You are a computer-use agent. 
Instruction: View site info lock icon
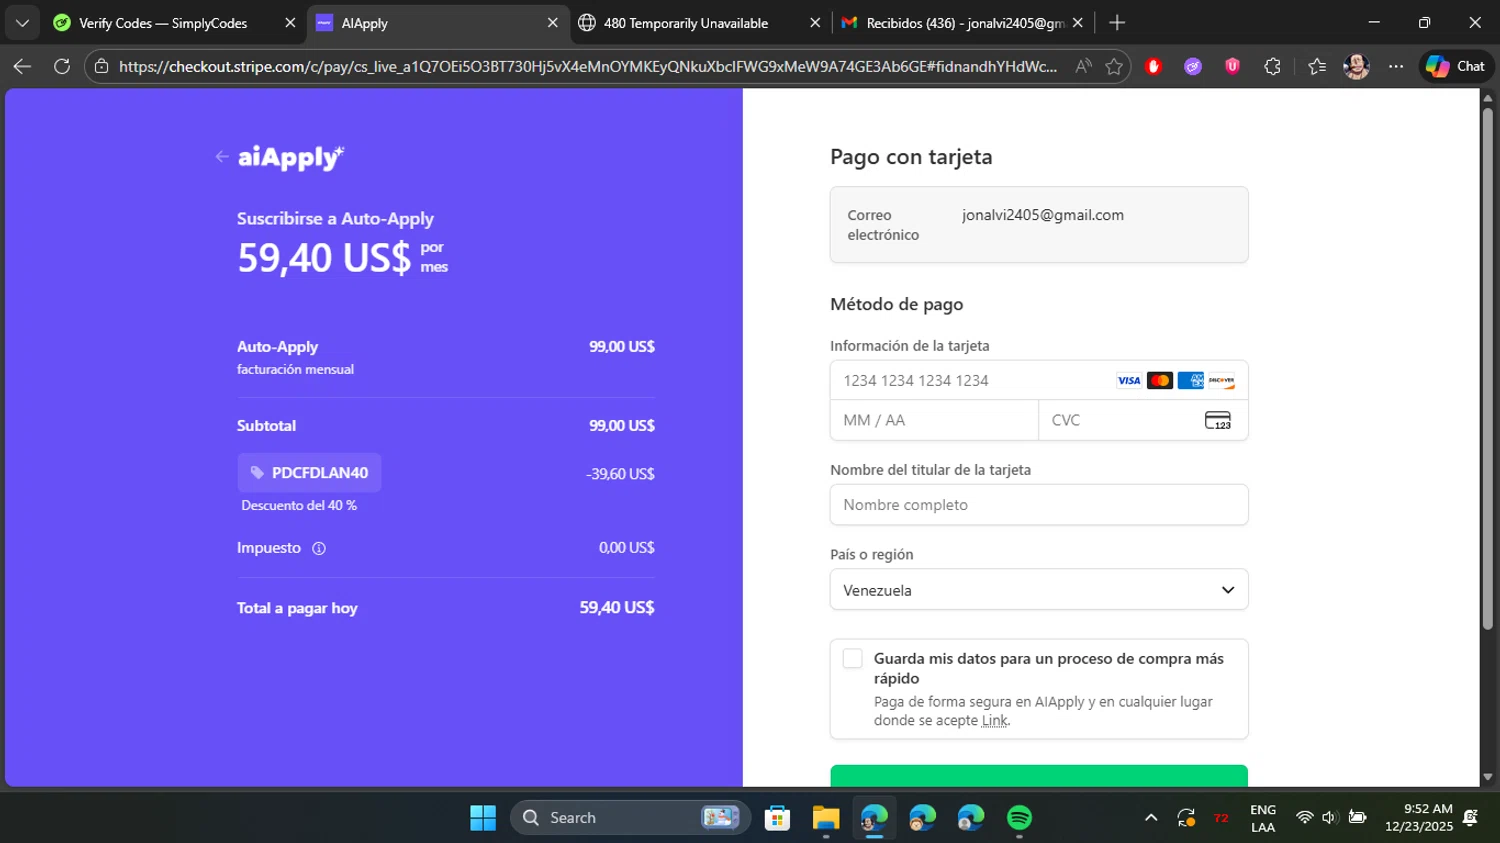(101, 66)
